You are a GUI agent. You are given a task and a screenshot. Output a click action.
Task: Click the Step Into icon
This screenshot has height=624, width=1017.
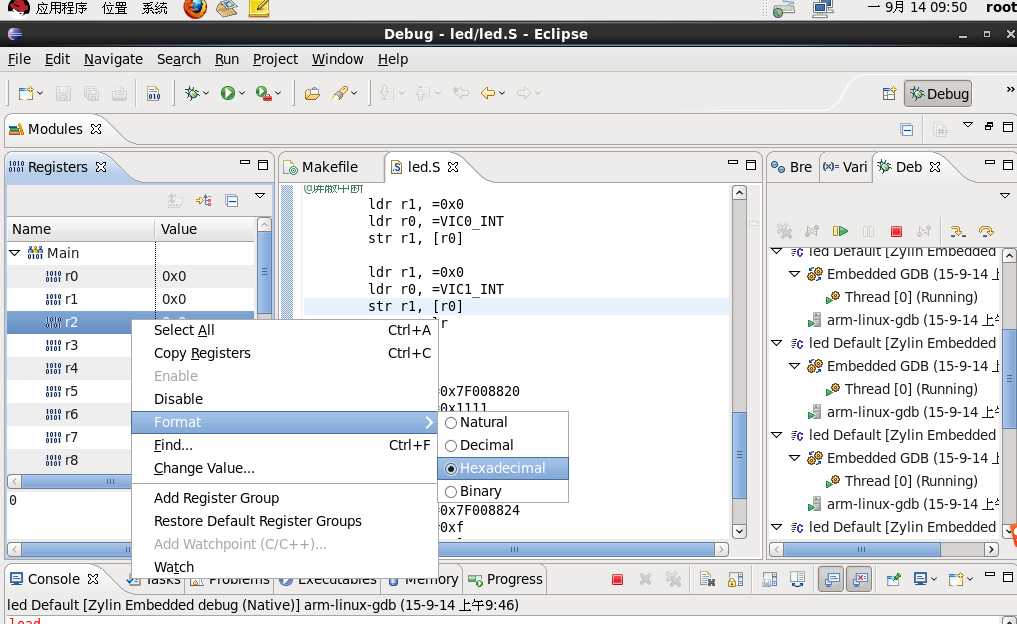[957, 231]
